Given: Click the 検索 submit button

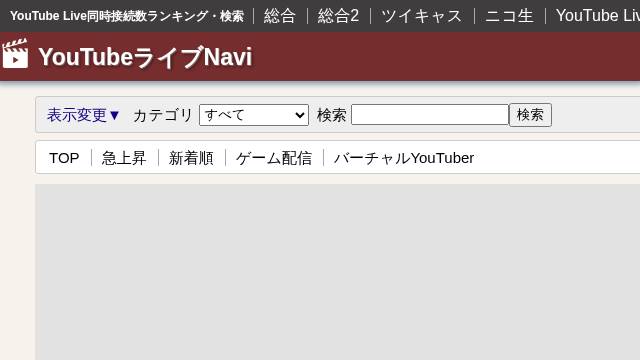Looking at the screenshot, I should coord(530,115).
